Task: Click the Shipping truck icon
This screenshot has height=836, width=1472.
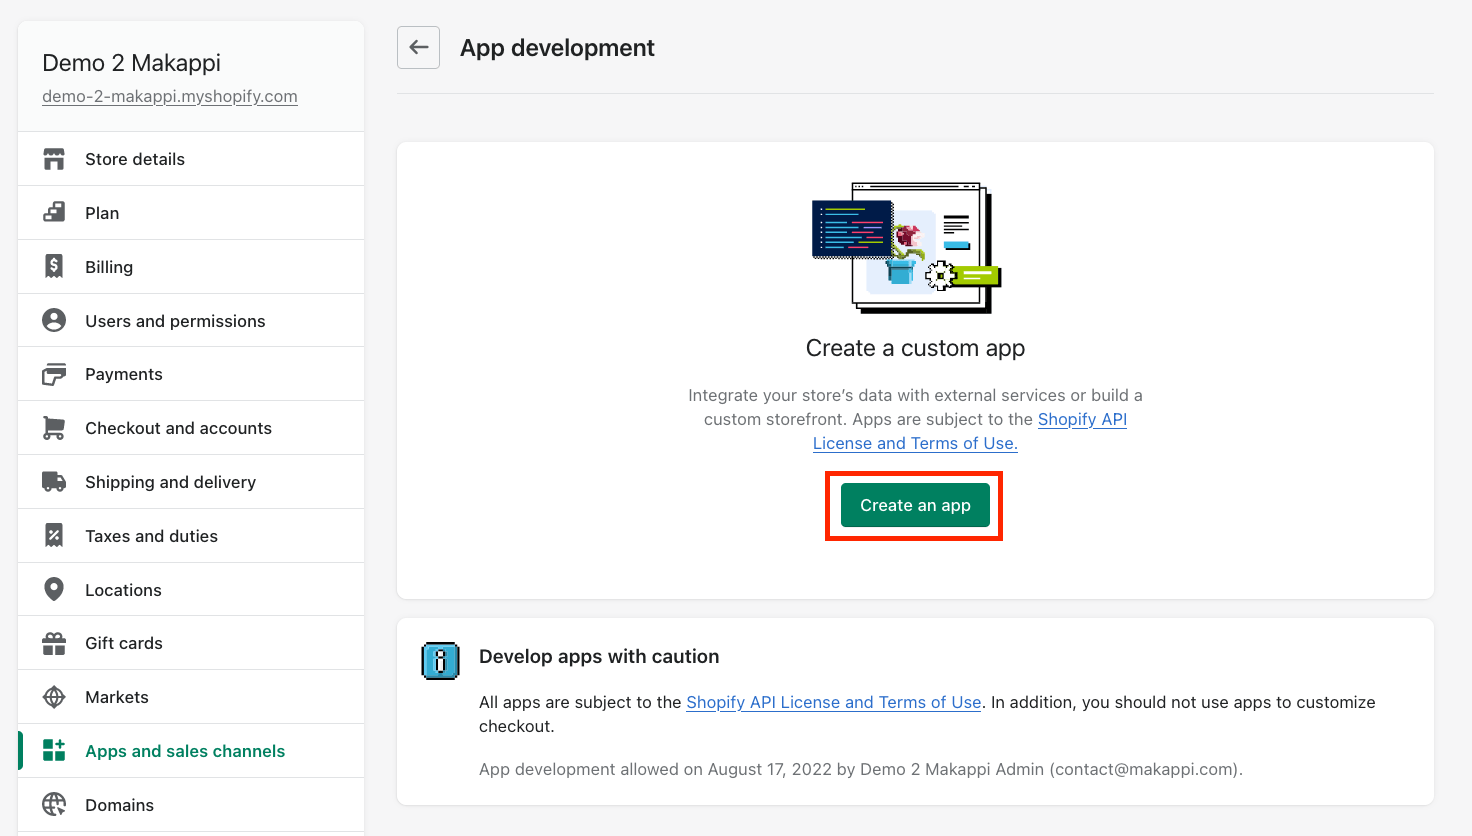Action: (x=54, y=482)
